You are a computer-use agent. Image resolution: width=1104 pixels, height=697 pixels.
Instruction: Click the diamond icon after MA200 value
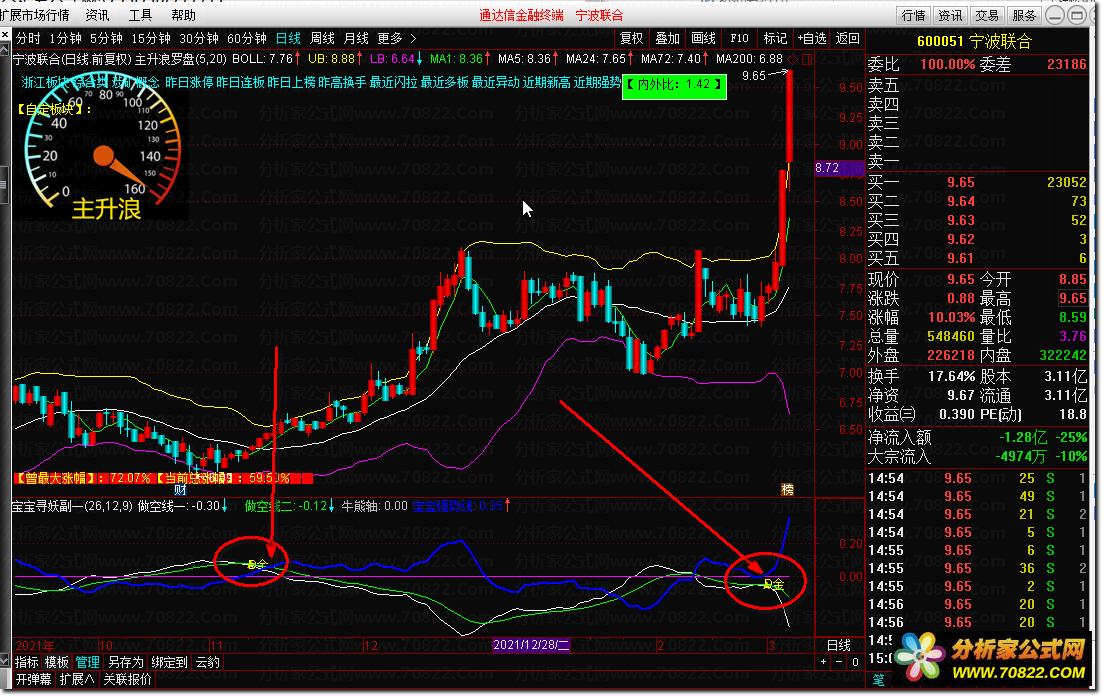(793, 60)
